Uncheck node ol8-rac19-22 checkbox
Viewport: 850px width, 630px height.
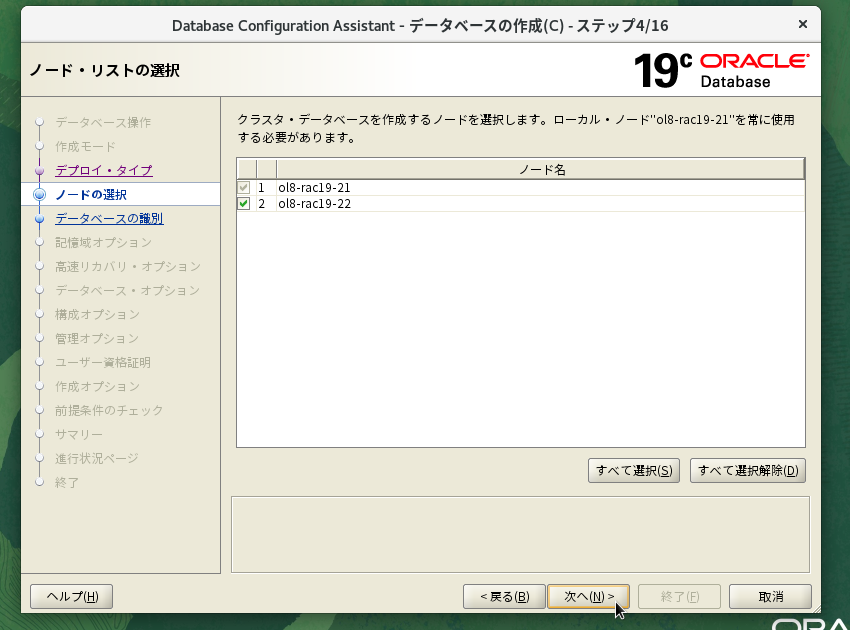(x=244, y=204)
